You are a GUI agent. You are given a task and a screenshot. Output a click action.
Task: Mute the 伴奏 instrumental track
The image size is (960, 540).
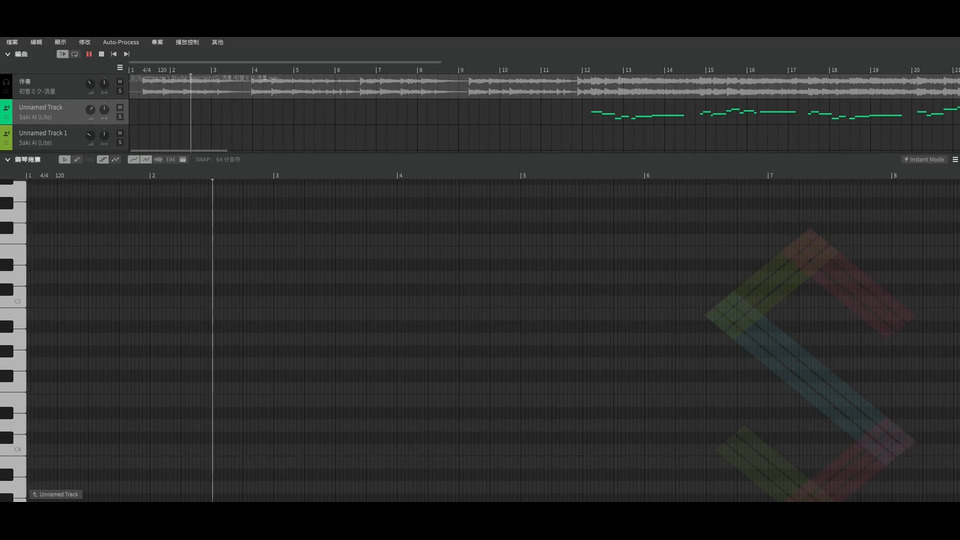(120, 81)
